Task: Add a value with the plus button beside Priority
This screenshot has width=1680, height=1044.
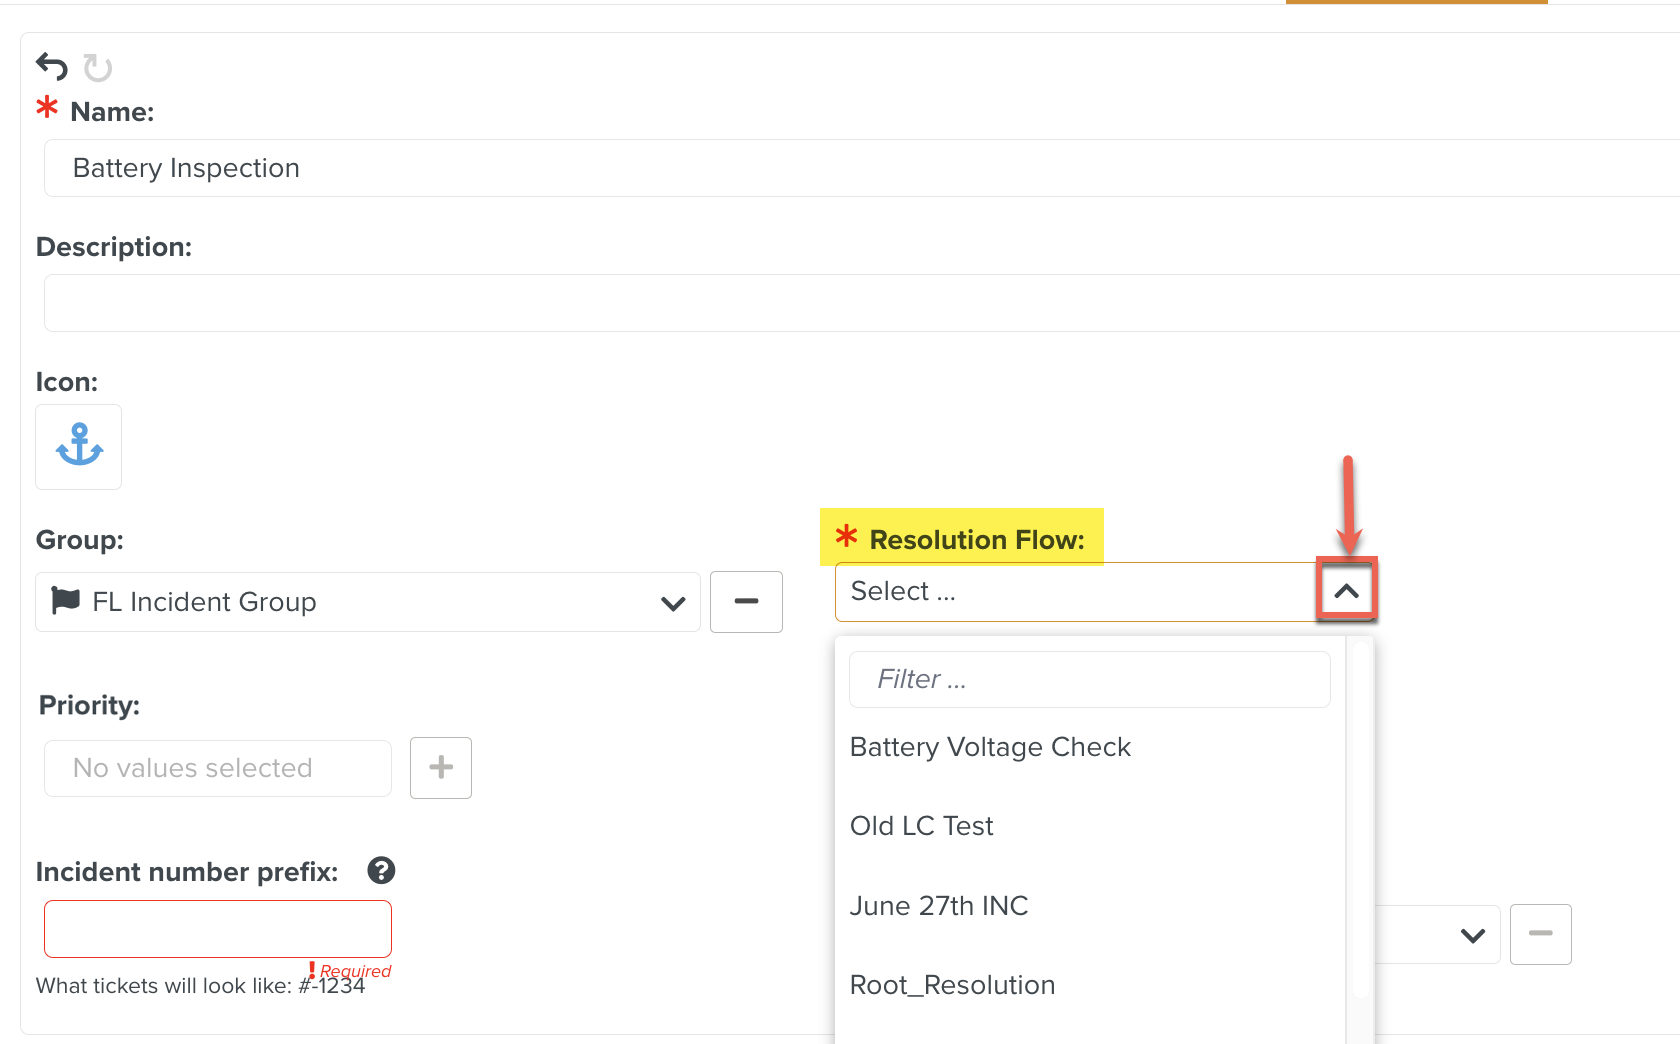Action: click(x=440, y=767)
